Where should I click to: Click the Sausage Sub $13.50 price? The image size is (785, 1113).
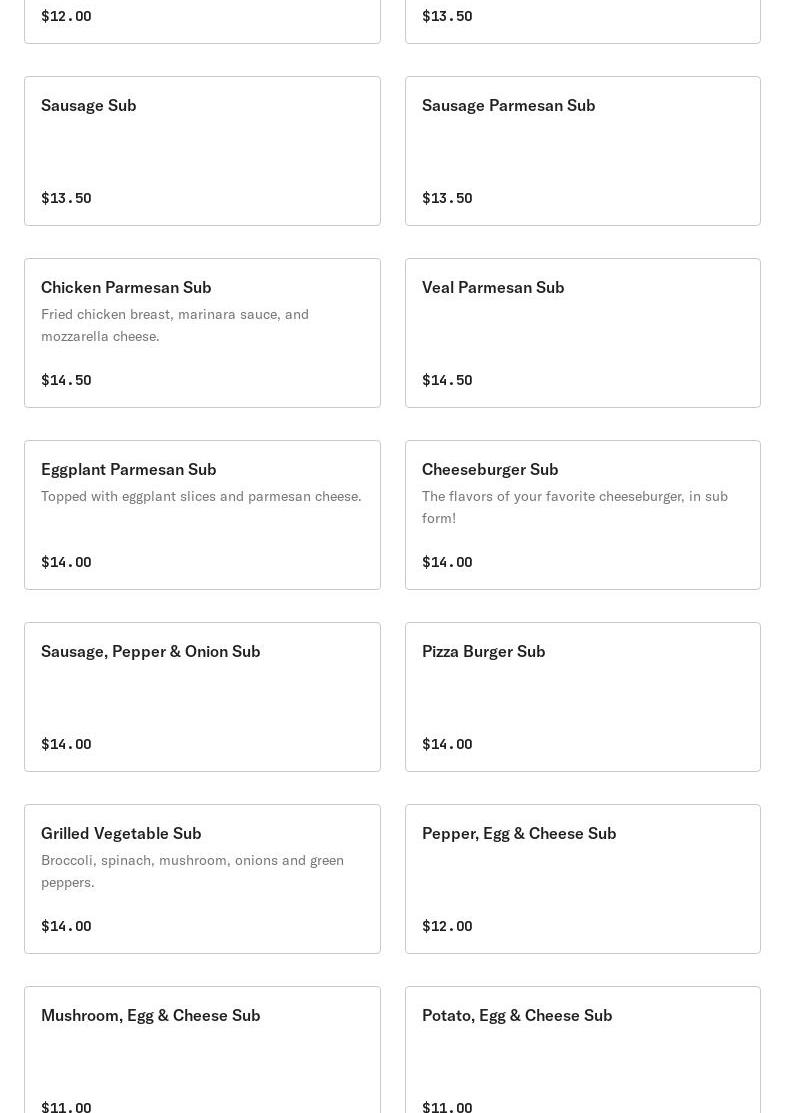coord(66,198)
